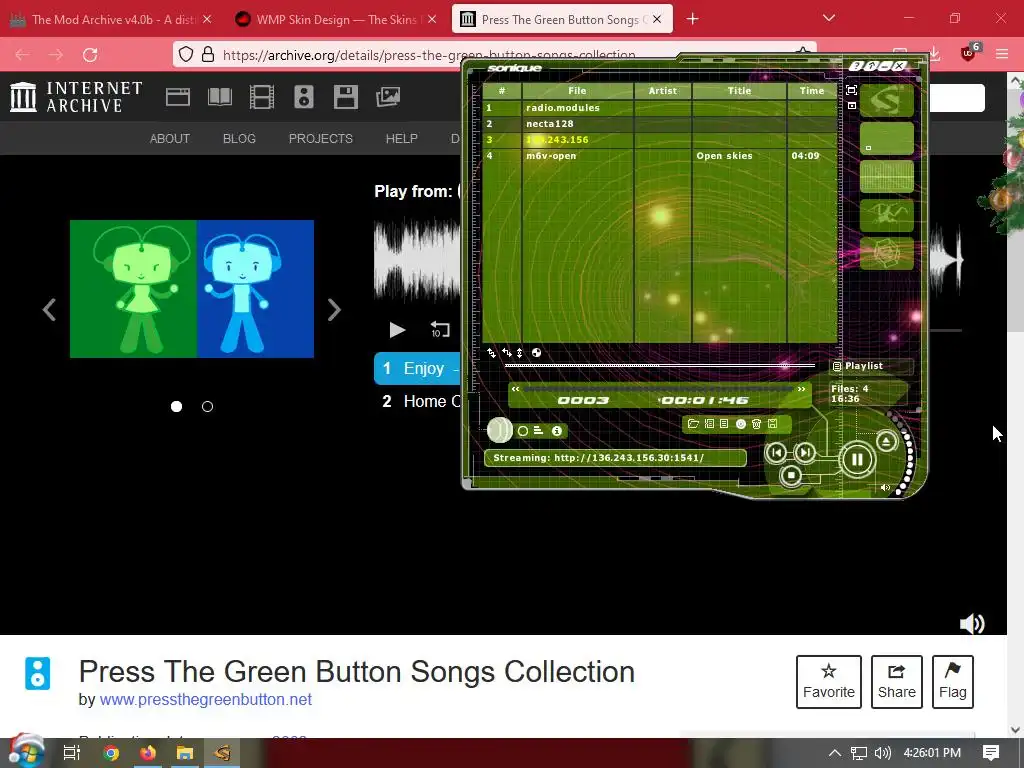This screenshot has width=1024, height=768.
Task: Click the floppy disk save playlist icon
Action: tap(773, 424)
